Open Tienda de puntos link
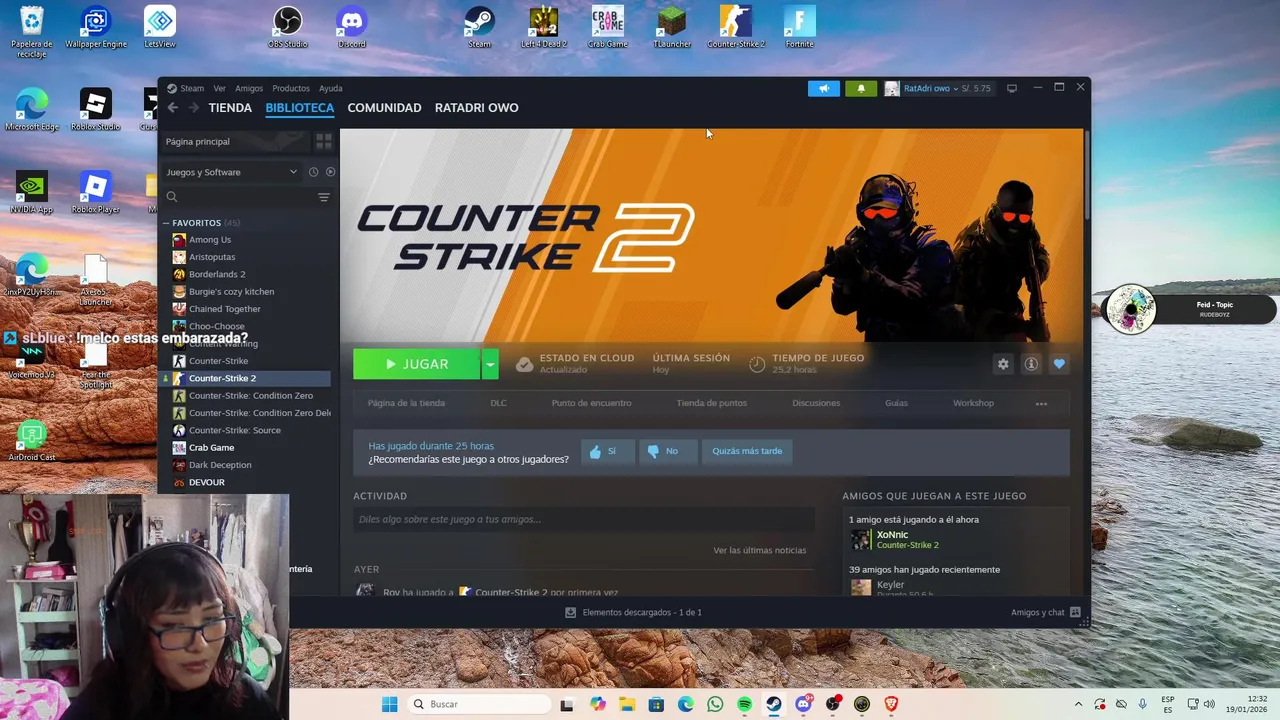 [712, 403]
